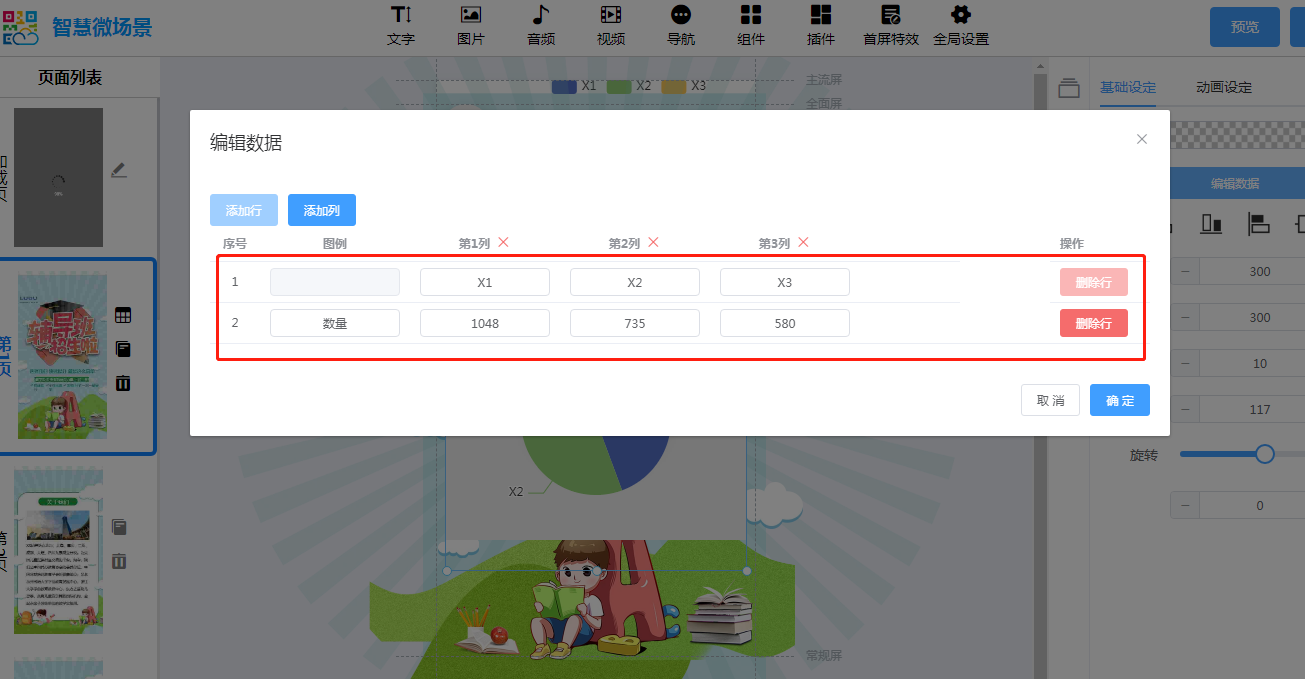Image resolution: width=1305 pixels, height=679 pixels.
Task: Open the 插件 plugins menu
Action: [820, 25]
